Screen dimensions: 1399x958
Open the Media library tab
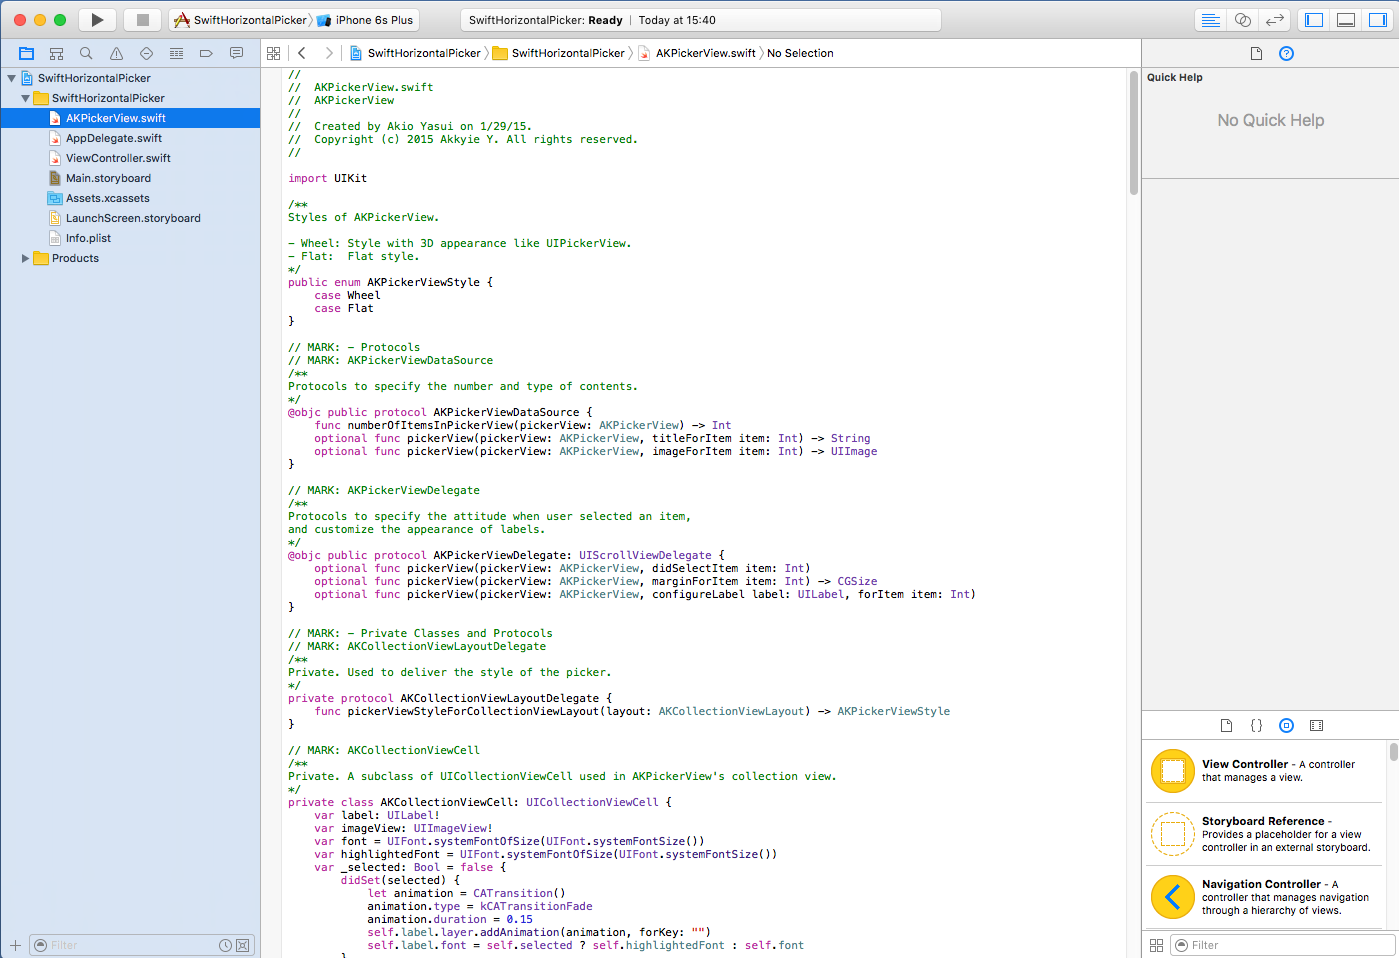tap(1316, 725)
